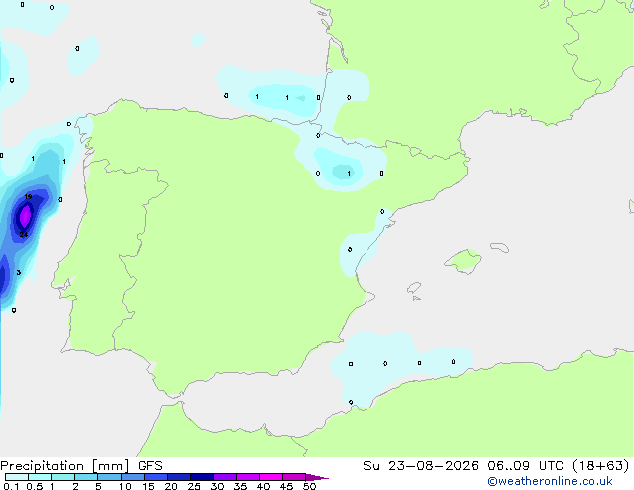The width and height of the screenshot is (634, 490).
Task: Click the purple precipitation maximum core
Action: [x=25, y=215]
